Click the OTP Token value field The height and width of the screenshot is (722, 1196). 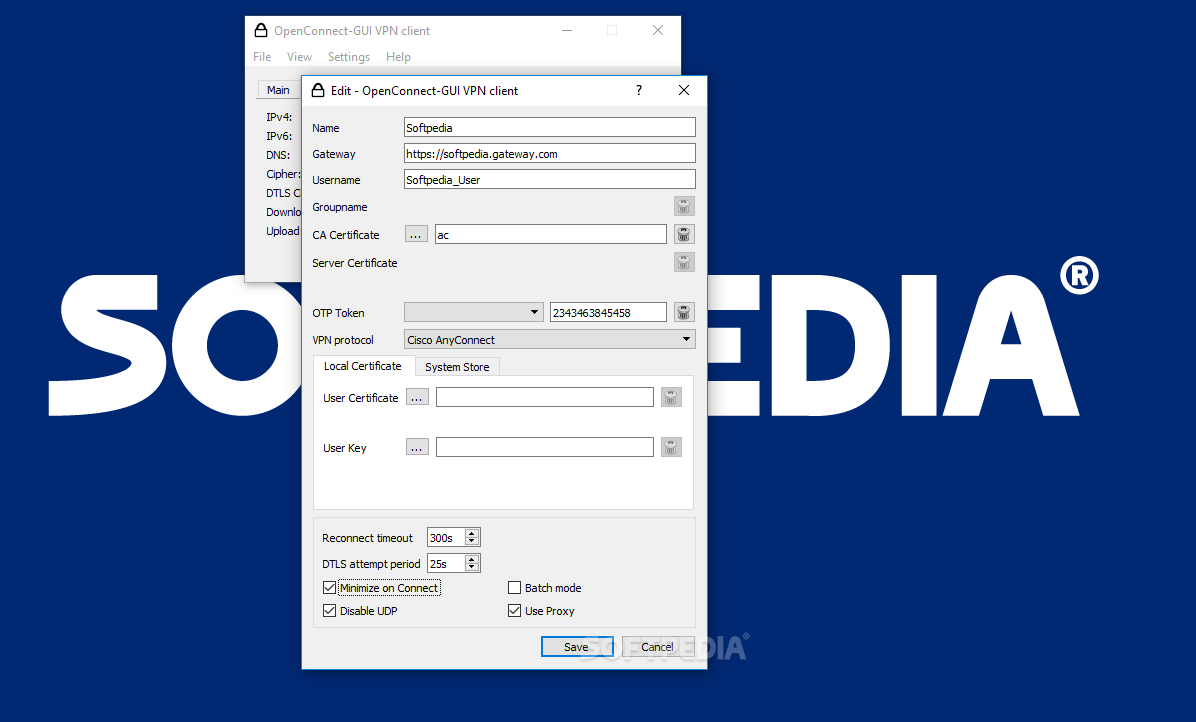[x=608, y=312]
